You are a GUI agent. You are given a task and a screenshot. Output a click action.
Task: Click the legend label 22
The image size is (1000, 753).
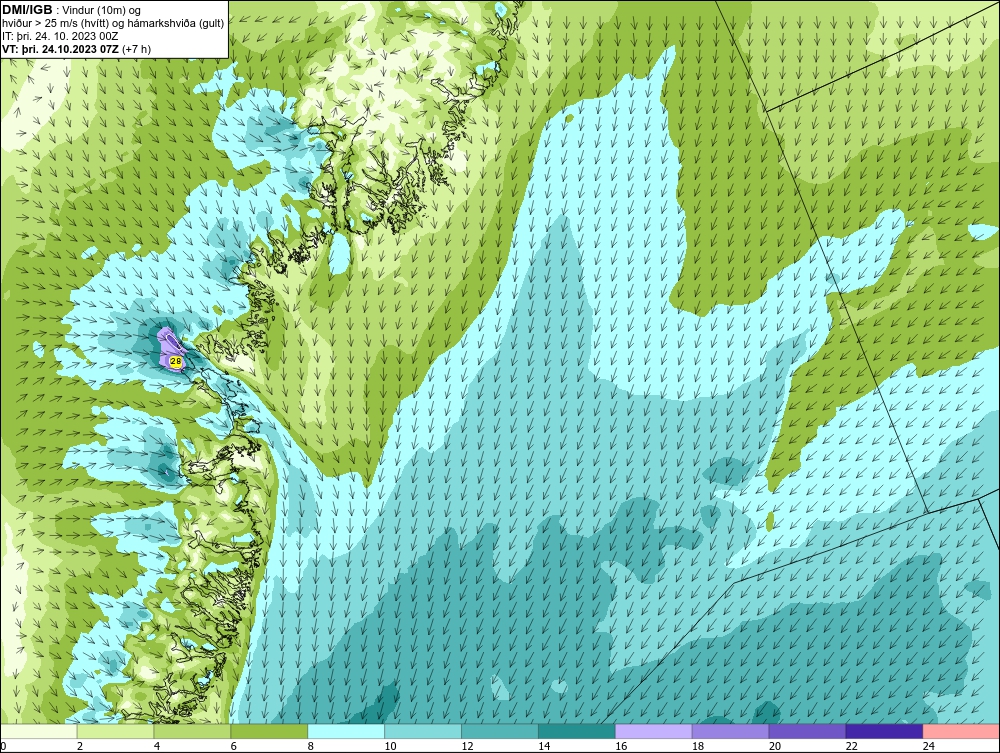(x=851, y=746)
